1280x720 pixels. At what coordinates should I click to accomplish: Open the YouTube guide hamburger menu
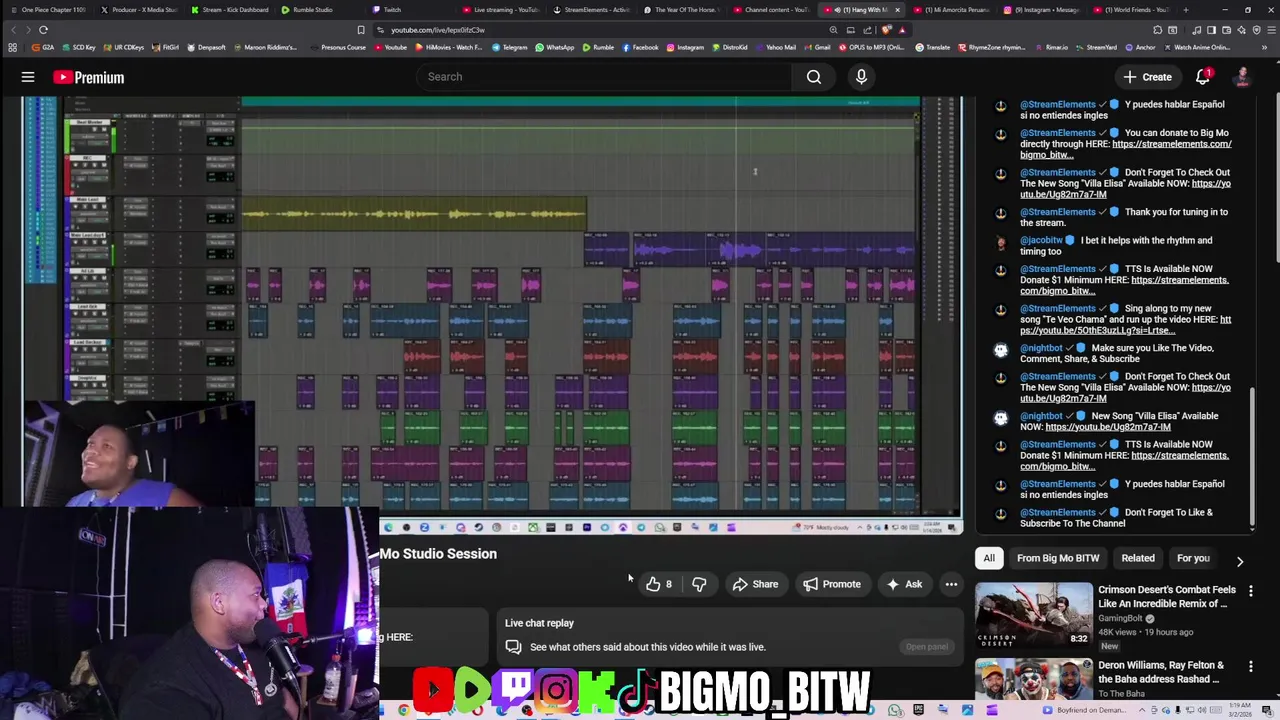28,77
